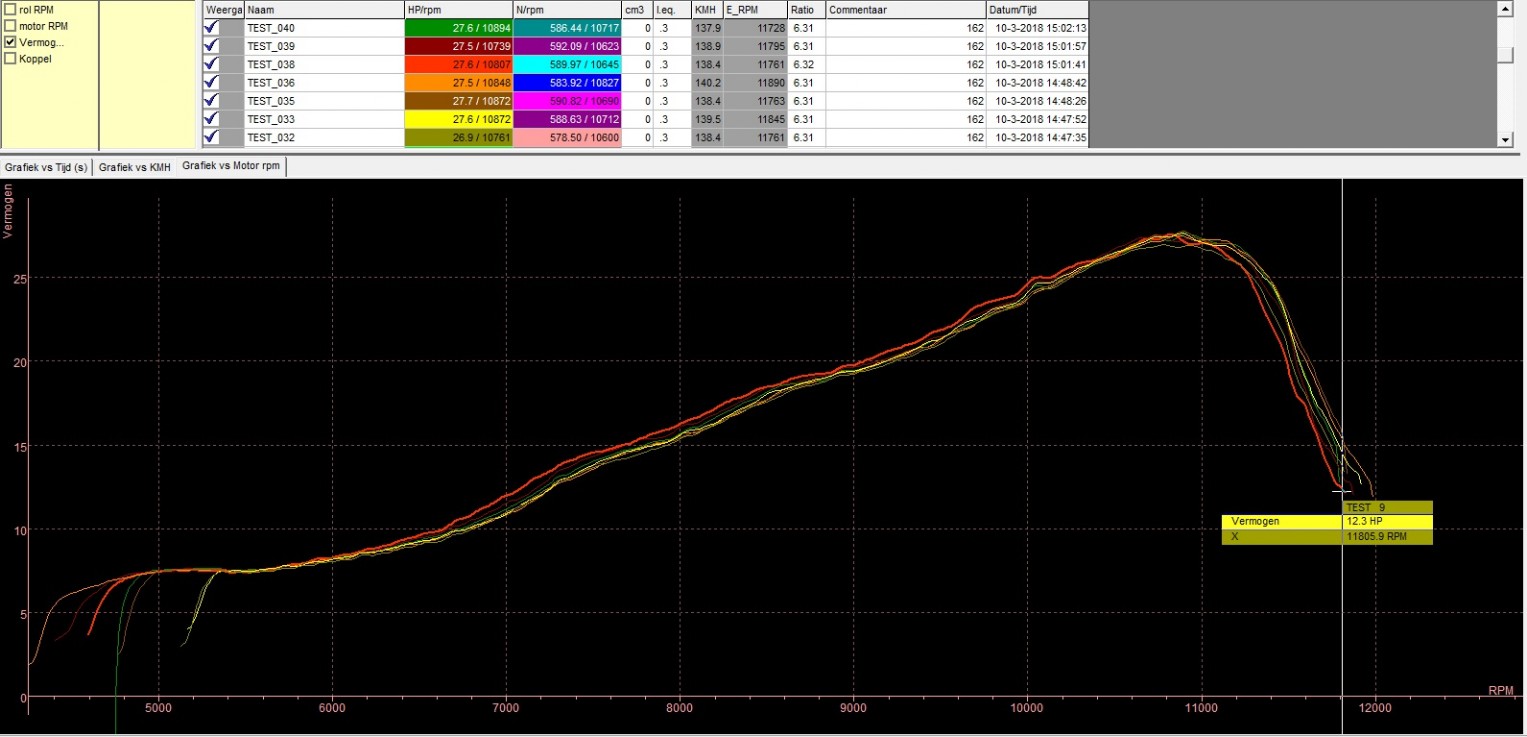1527x737 pixels.
Task: Toggle visibility checkmark for TEST_038
Action: coord(211,64)
